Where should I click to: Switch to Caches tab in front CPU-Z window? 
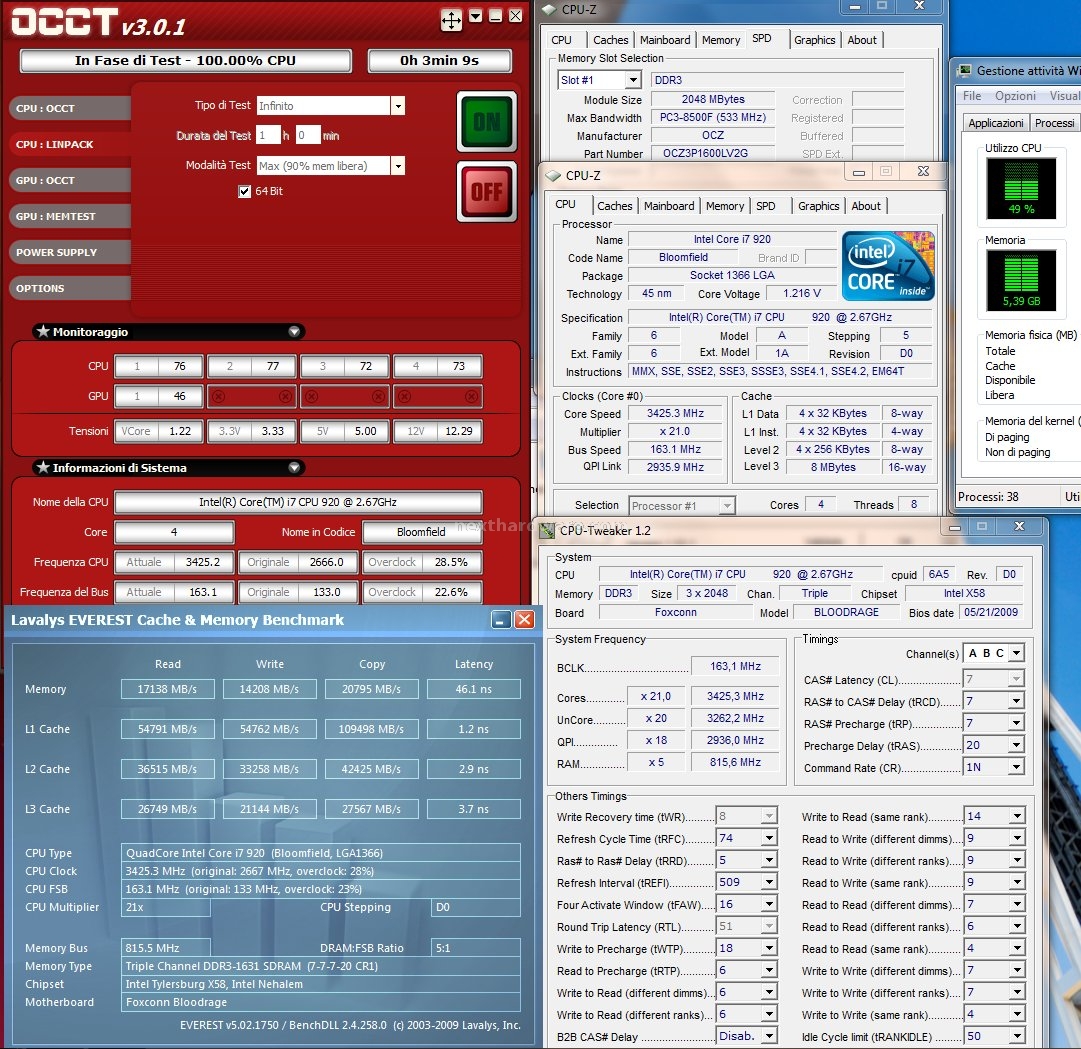tap(614, 206)
